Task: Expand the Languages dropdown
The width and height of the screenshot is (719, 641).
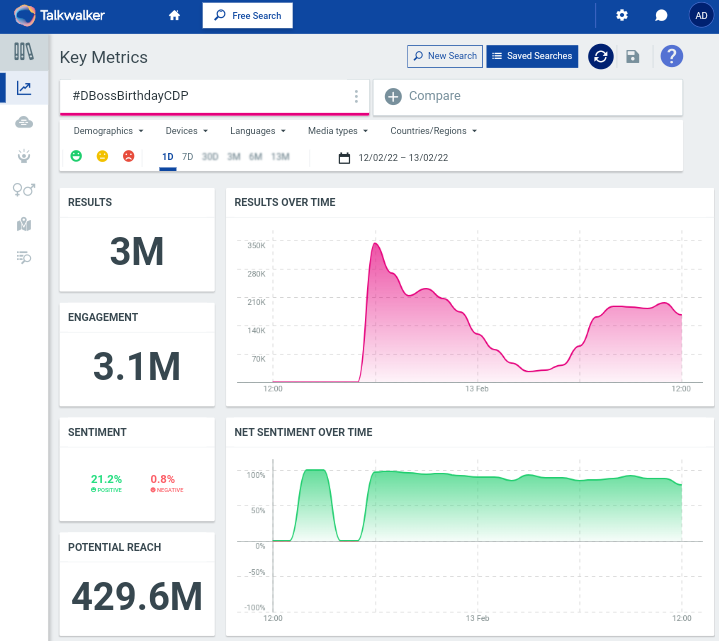Action: 258,131
